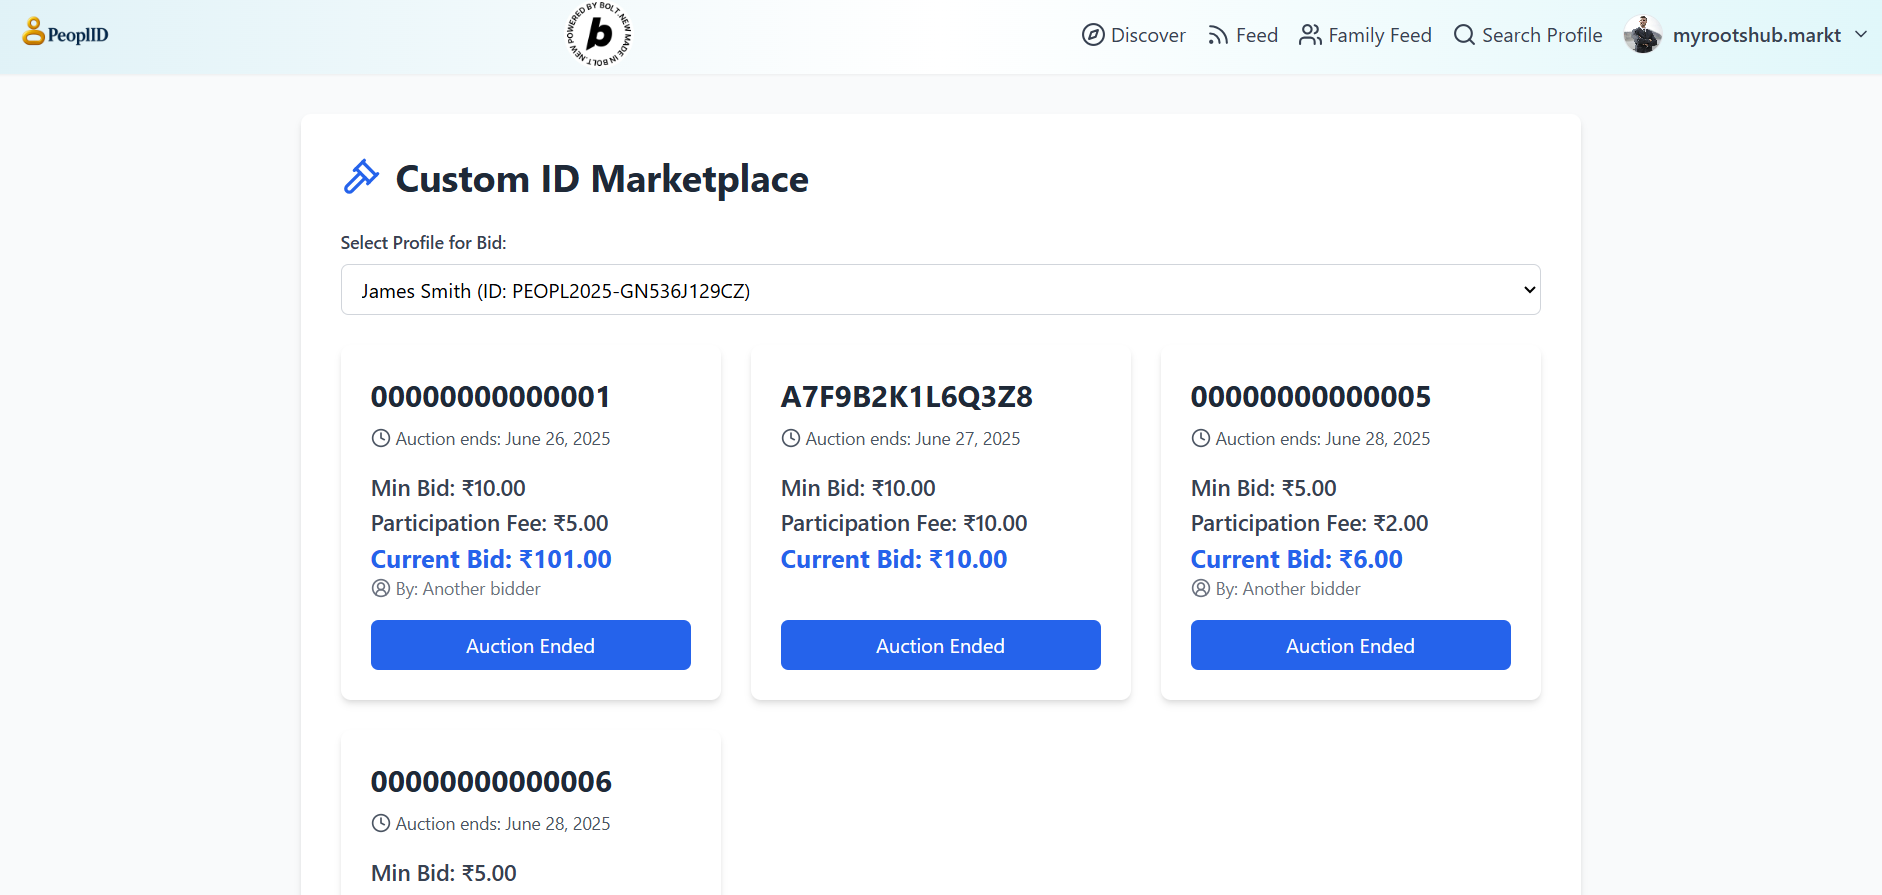The image size is (1882, 895).
Task: Click the Discover compass icon
Action: [1093, 35]
